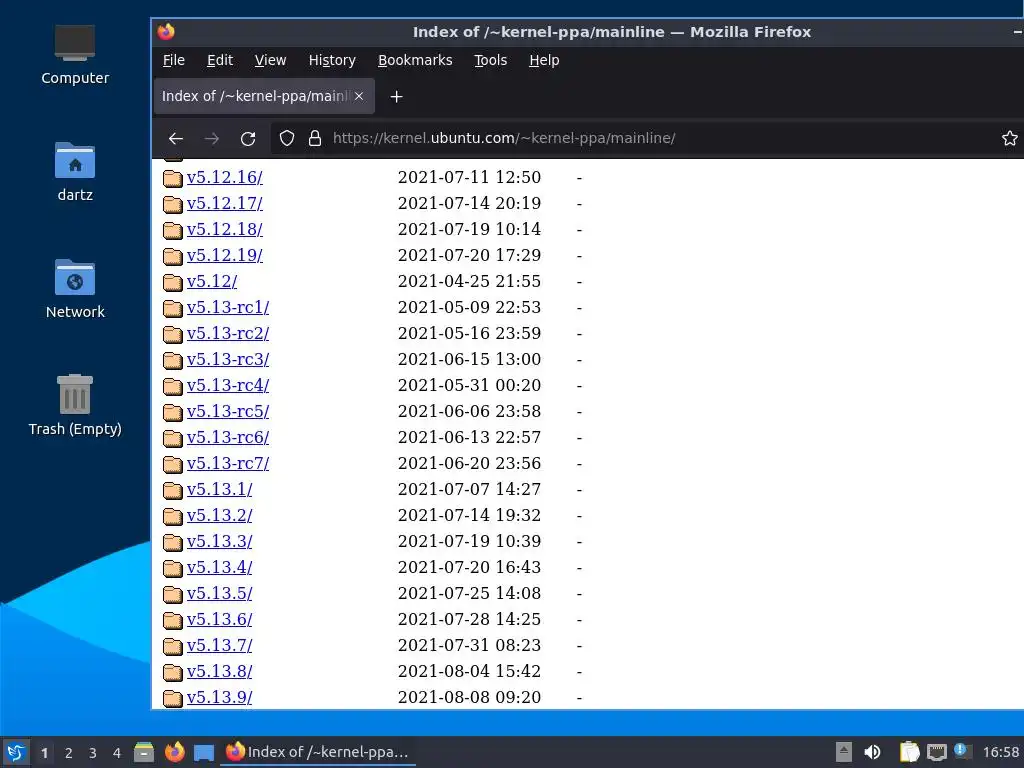Open the v5.13-rc2/ directory link
Screen dimensions: 1024x768
228,333
